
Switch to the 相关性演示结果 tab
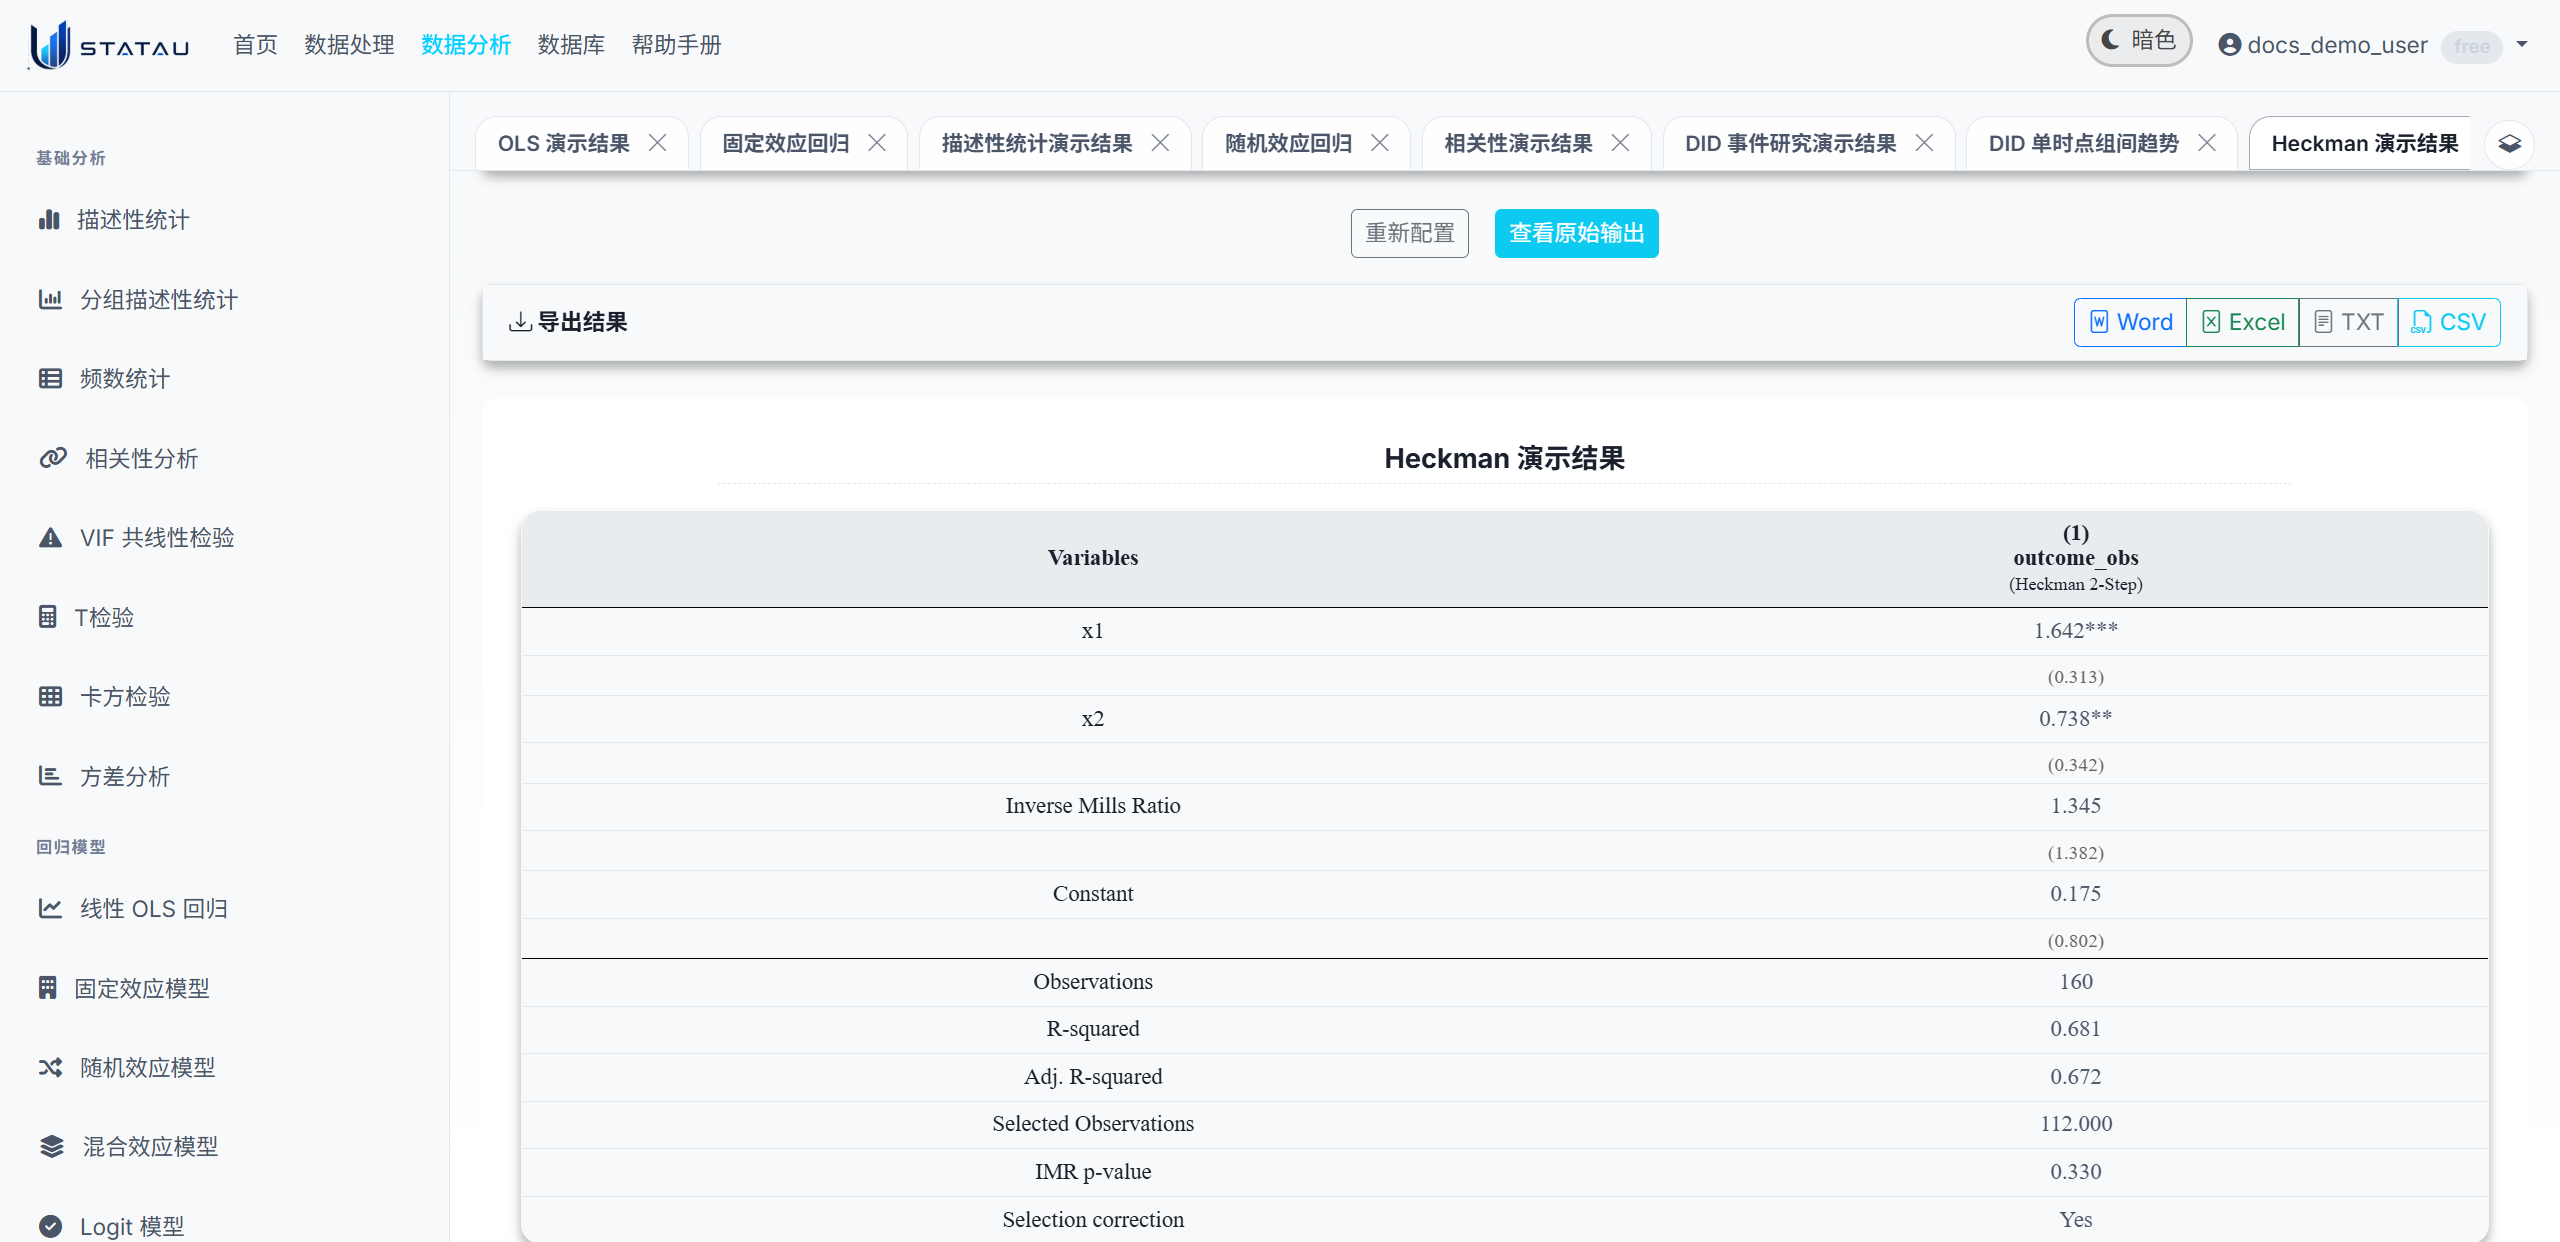pos(1518,143)
